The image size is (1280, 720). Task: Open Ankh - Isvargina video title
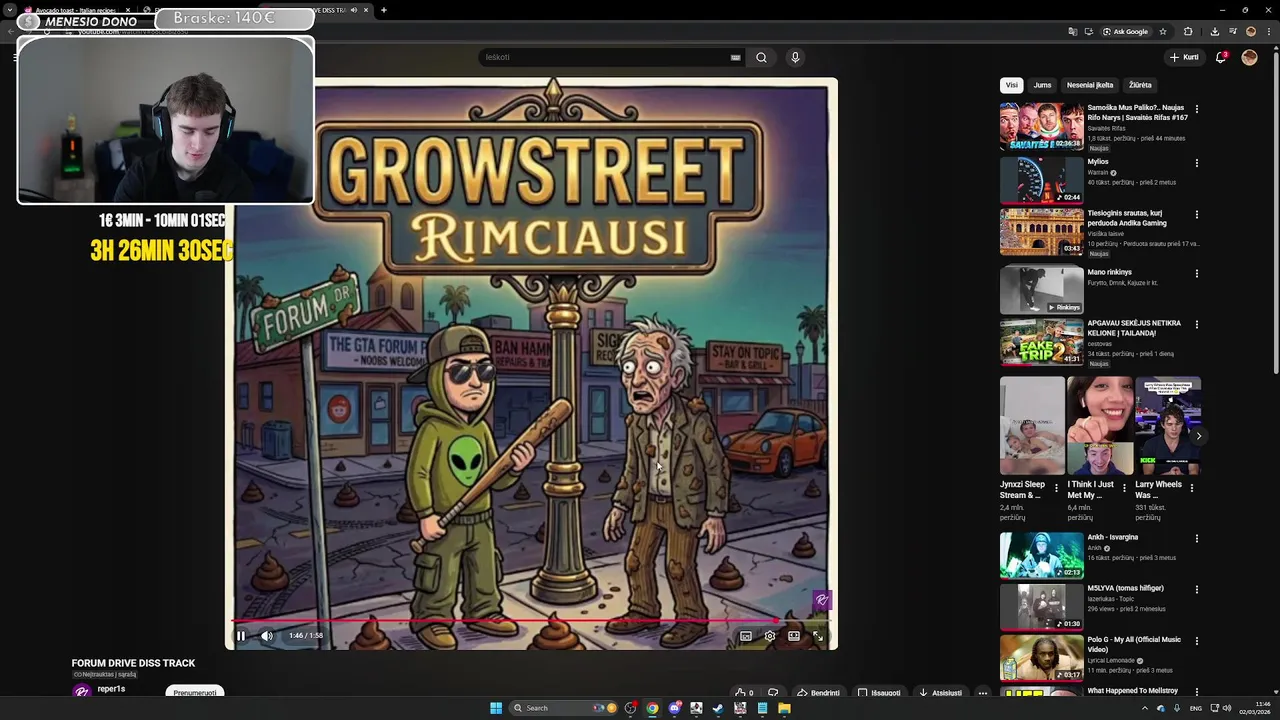[1112, 537]
